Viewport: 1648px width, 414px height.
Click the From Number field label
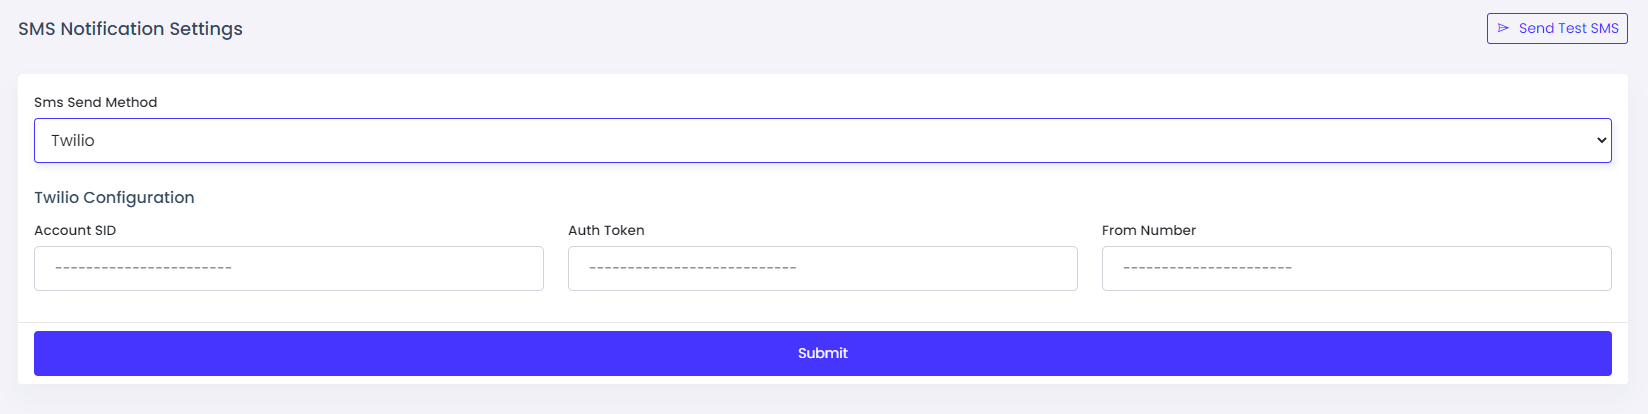[x=1148, y=230]
